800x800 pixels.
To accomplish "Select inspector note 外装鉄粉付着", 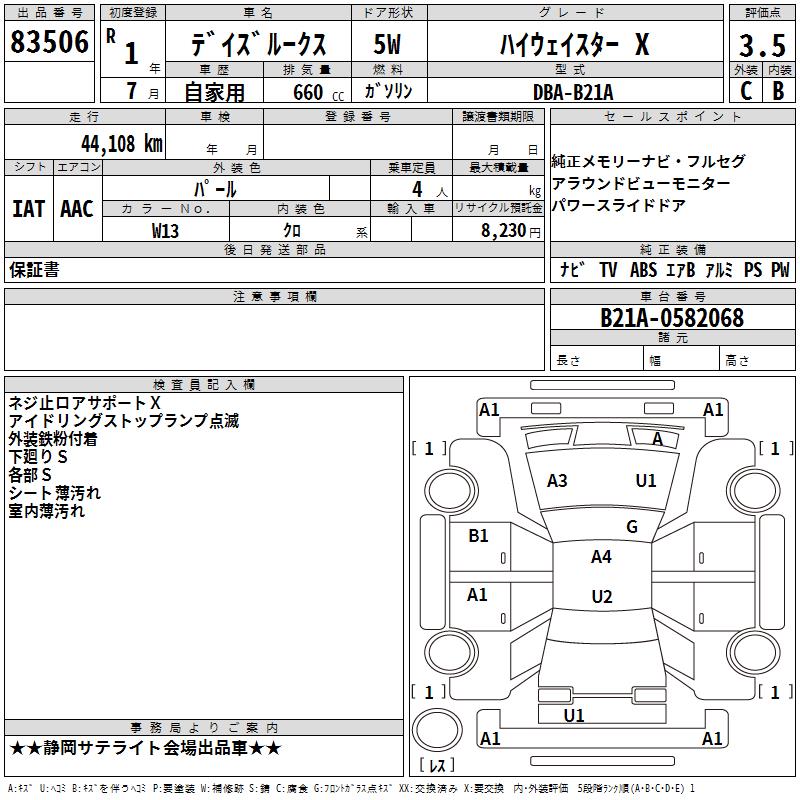I will point(53,439).
